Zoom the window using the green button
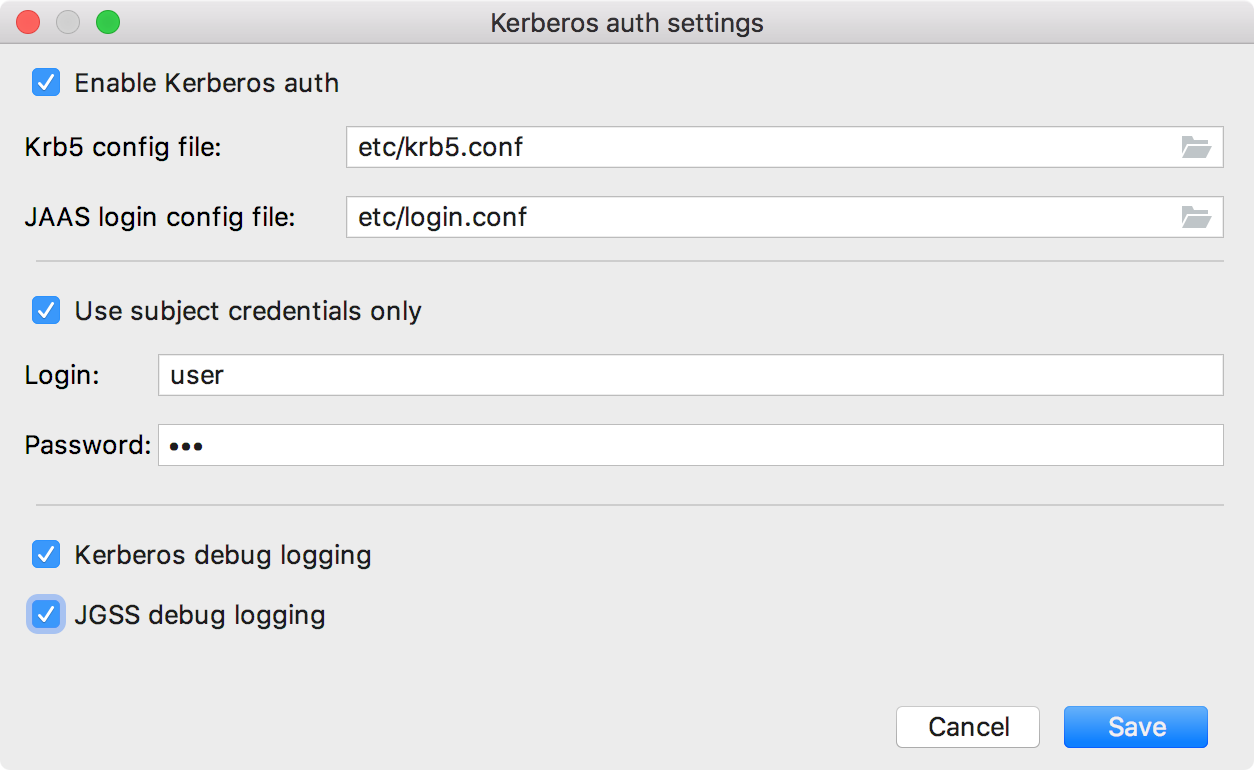Screen dimensions: 1254x770 pos(107,22)
